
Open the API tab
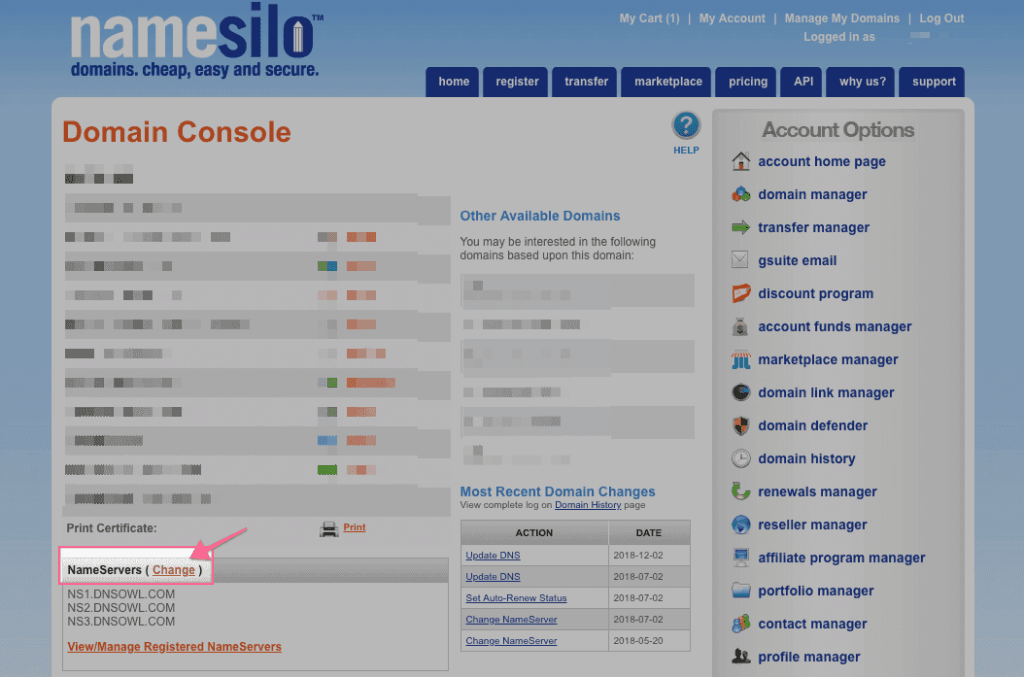pos(802,82)
